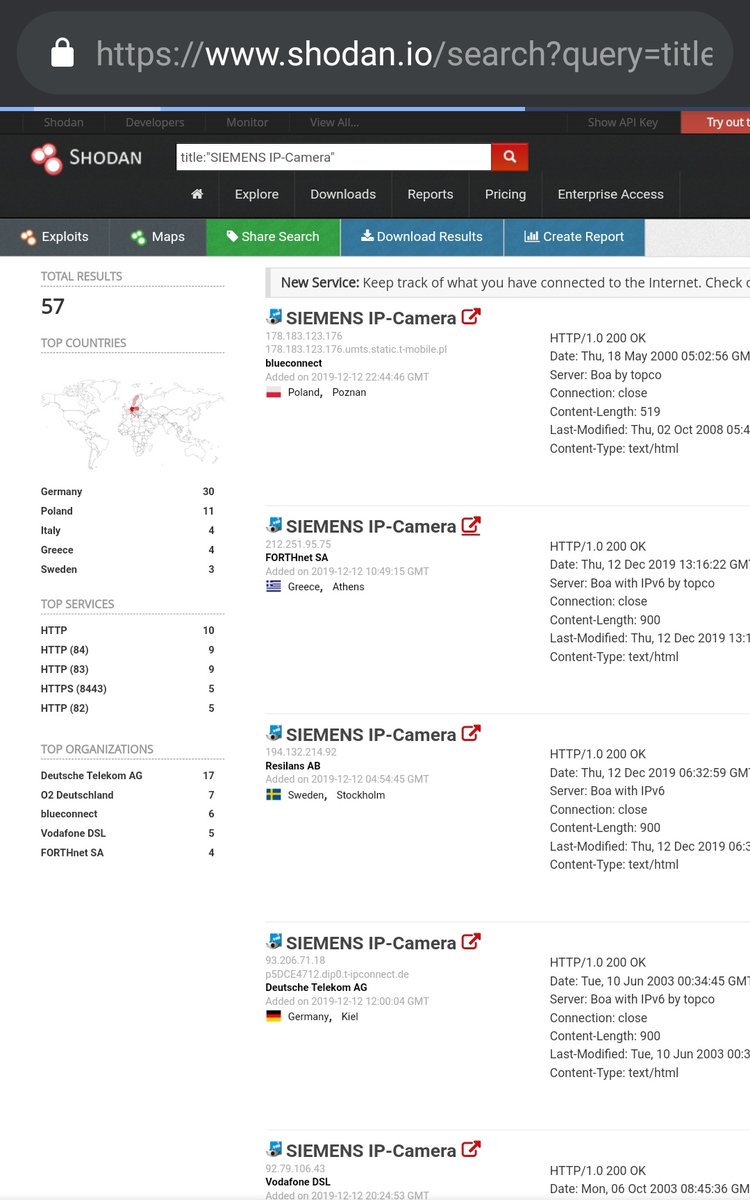Click the Shodan logo
The height and width of the screenshot is (1200, 750).
(x=86, y=157)
